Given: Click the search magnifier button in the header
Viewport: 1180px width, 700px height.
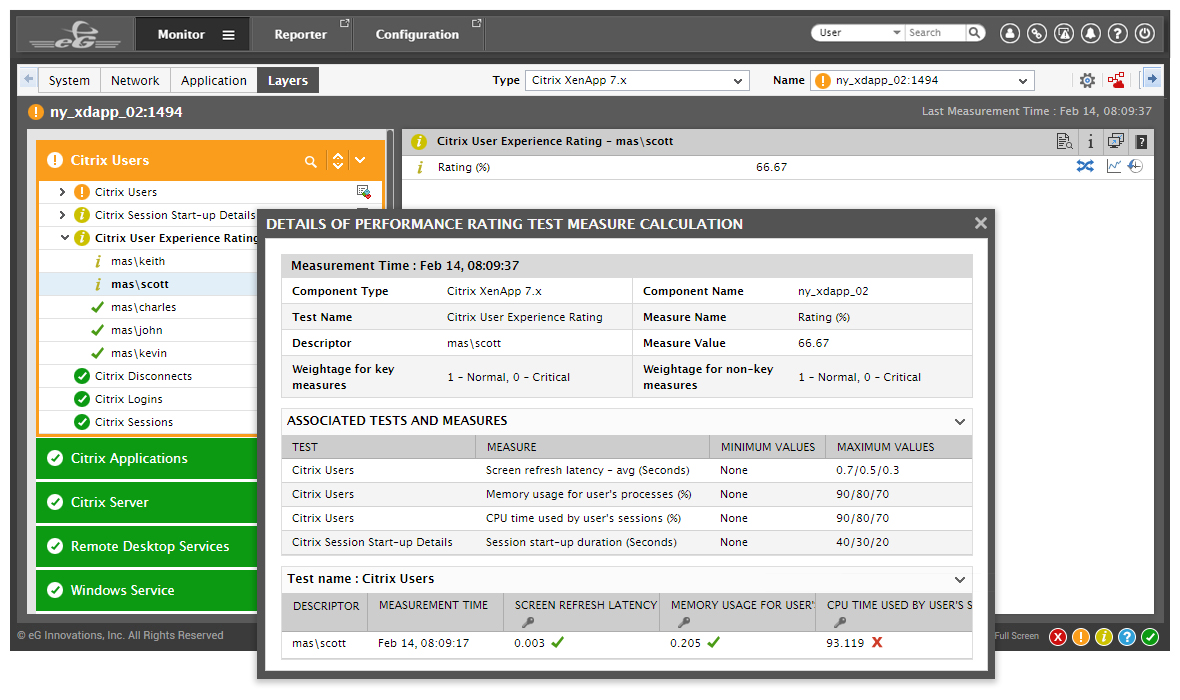Looking at the screenshot, I should pyautogui.click(x=975, y=32).
